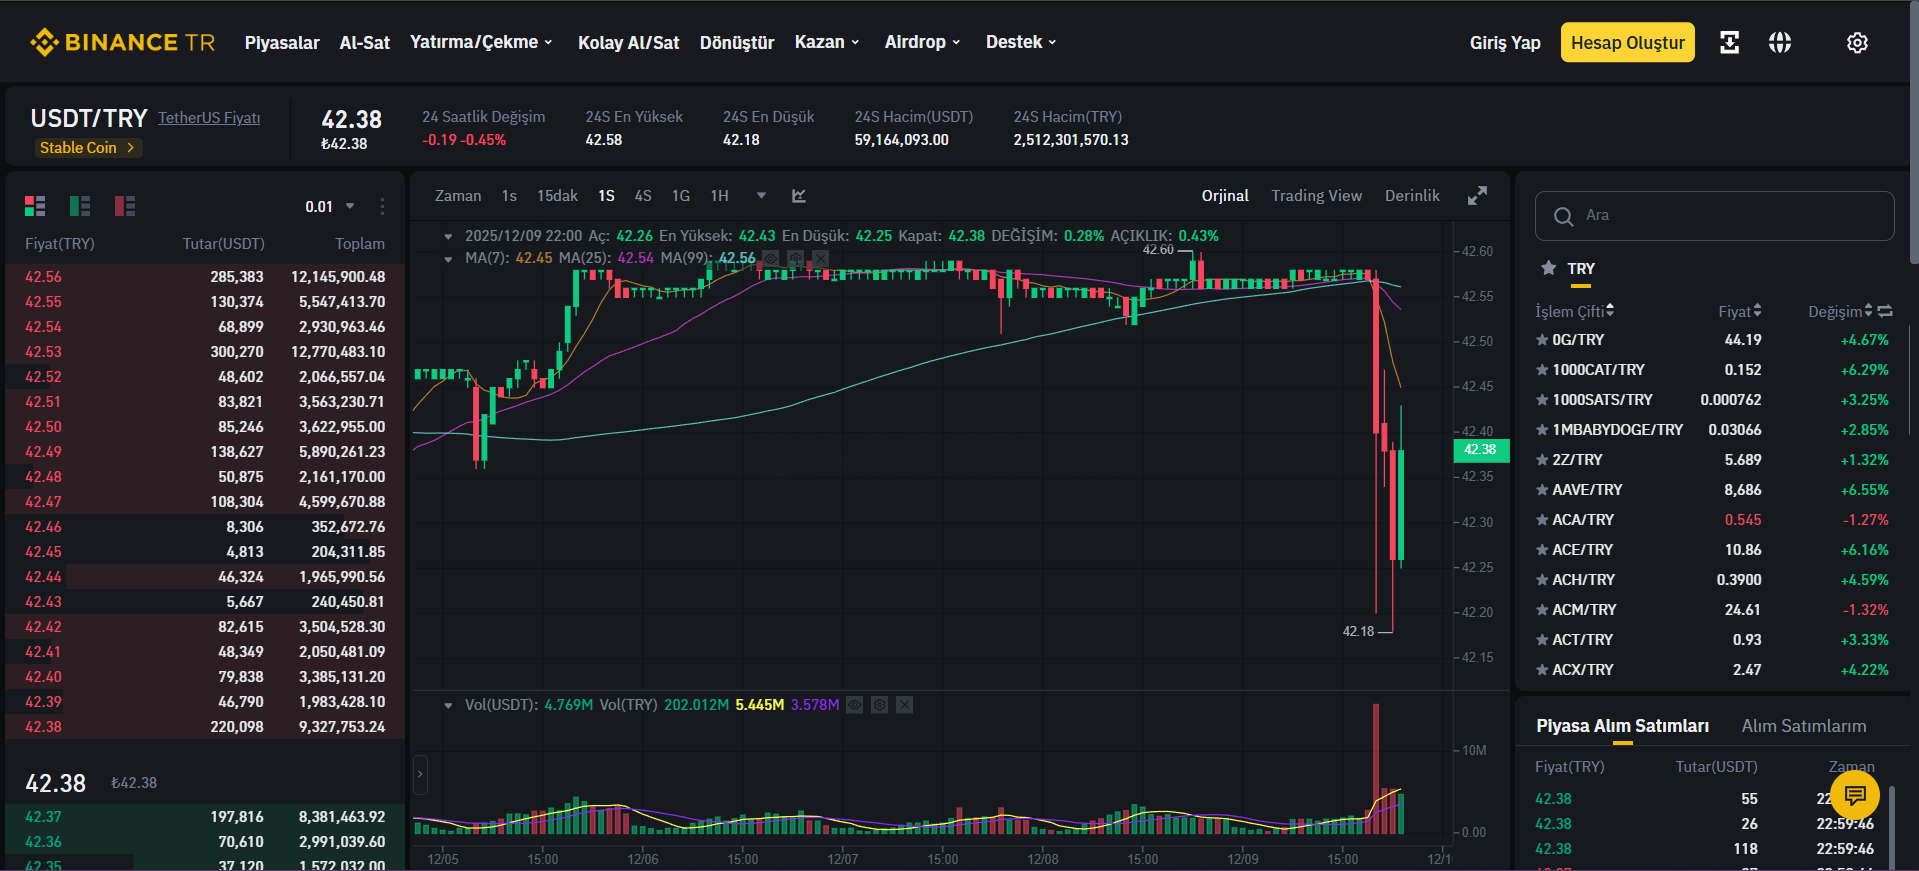The image size is (1919, 871).
Task: Show only buy orders in order book
Action: tap(80, 206)
